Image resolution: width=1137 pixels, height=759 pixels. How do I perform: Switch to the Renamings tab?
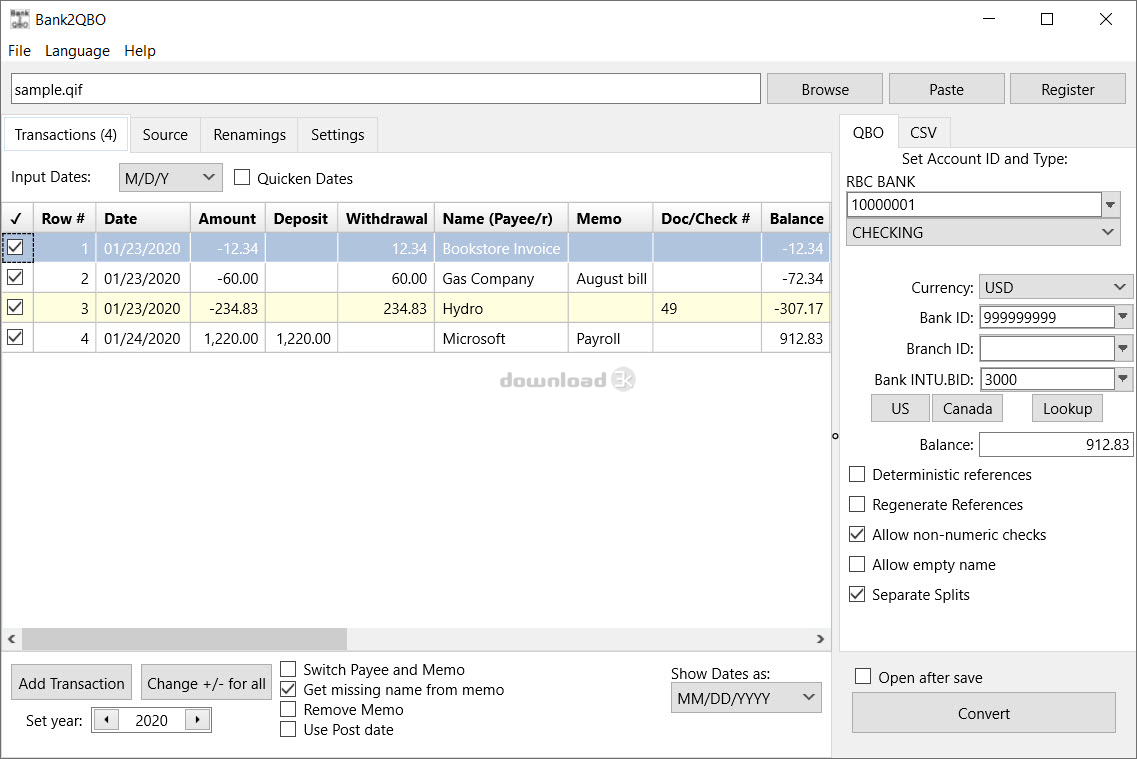(249, 135)
